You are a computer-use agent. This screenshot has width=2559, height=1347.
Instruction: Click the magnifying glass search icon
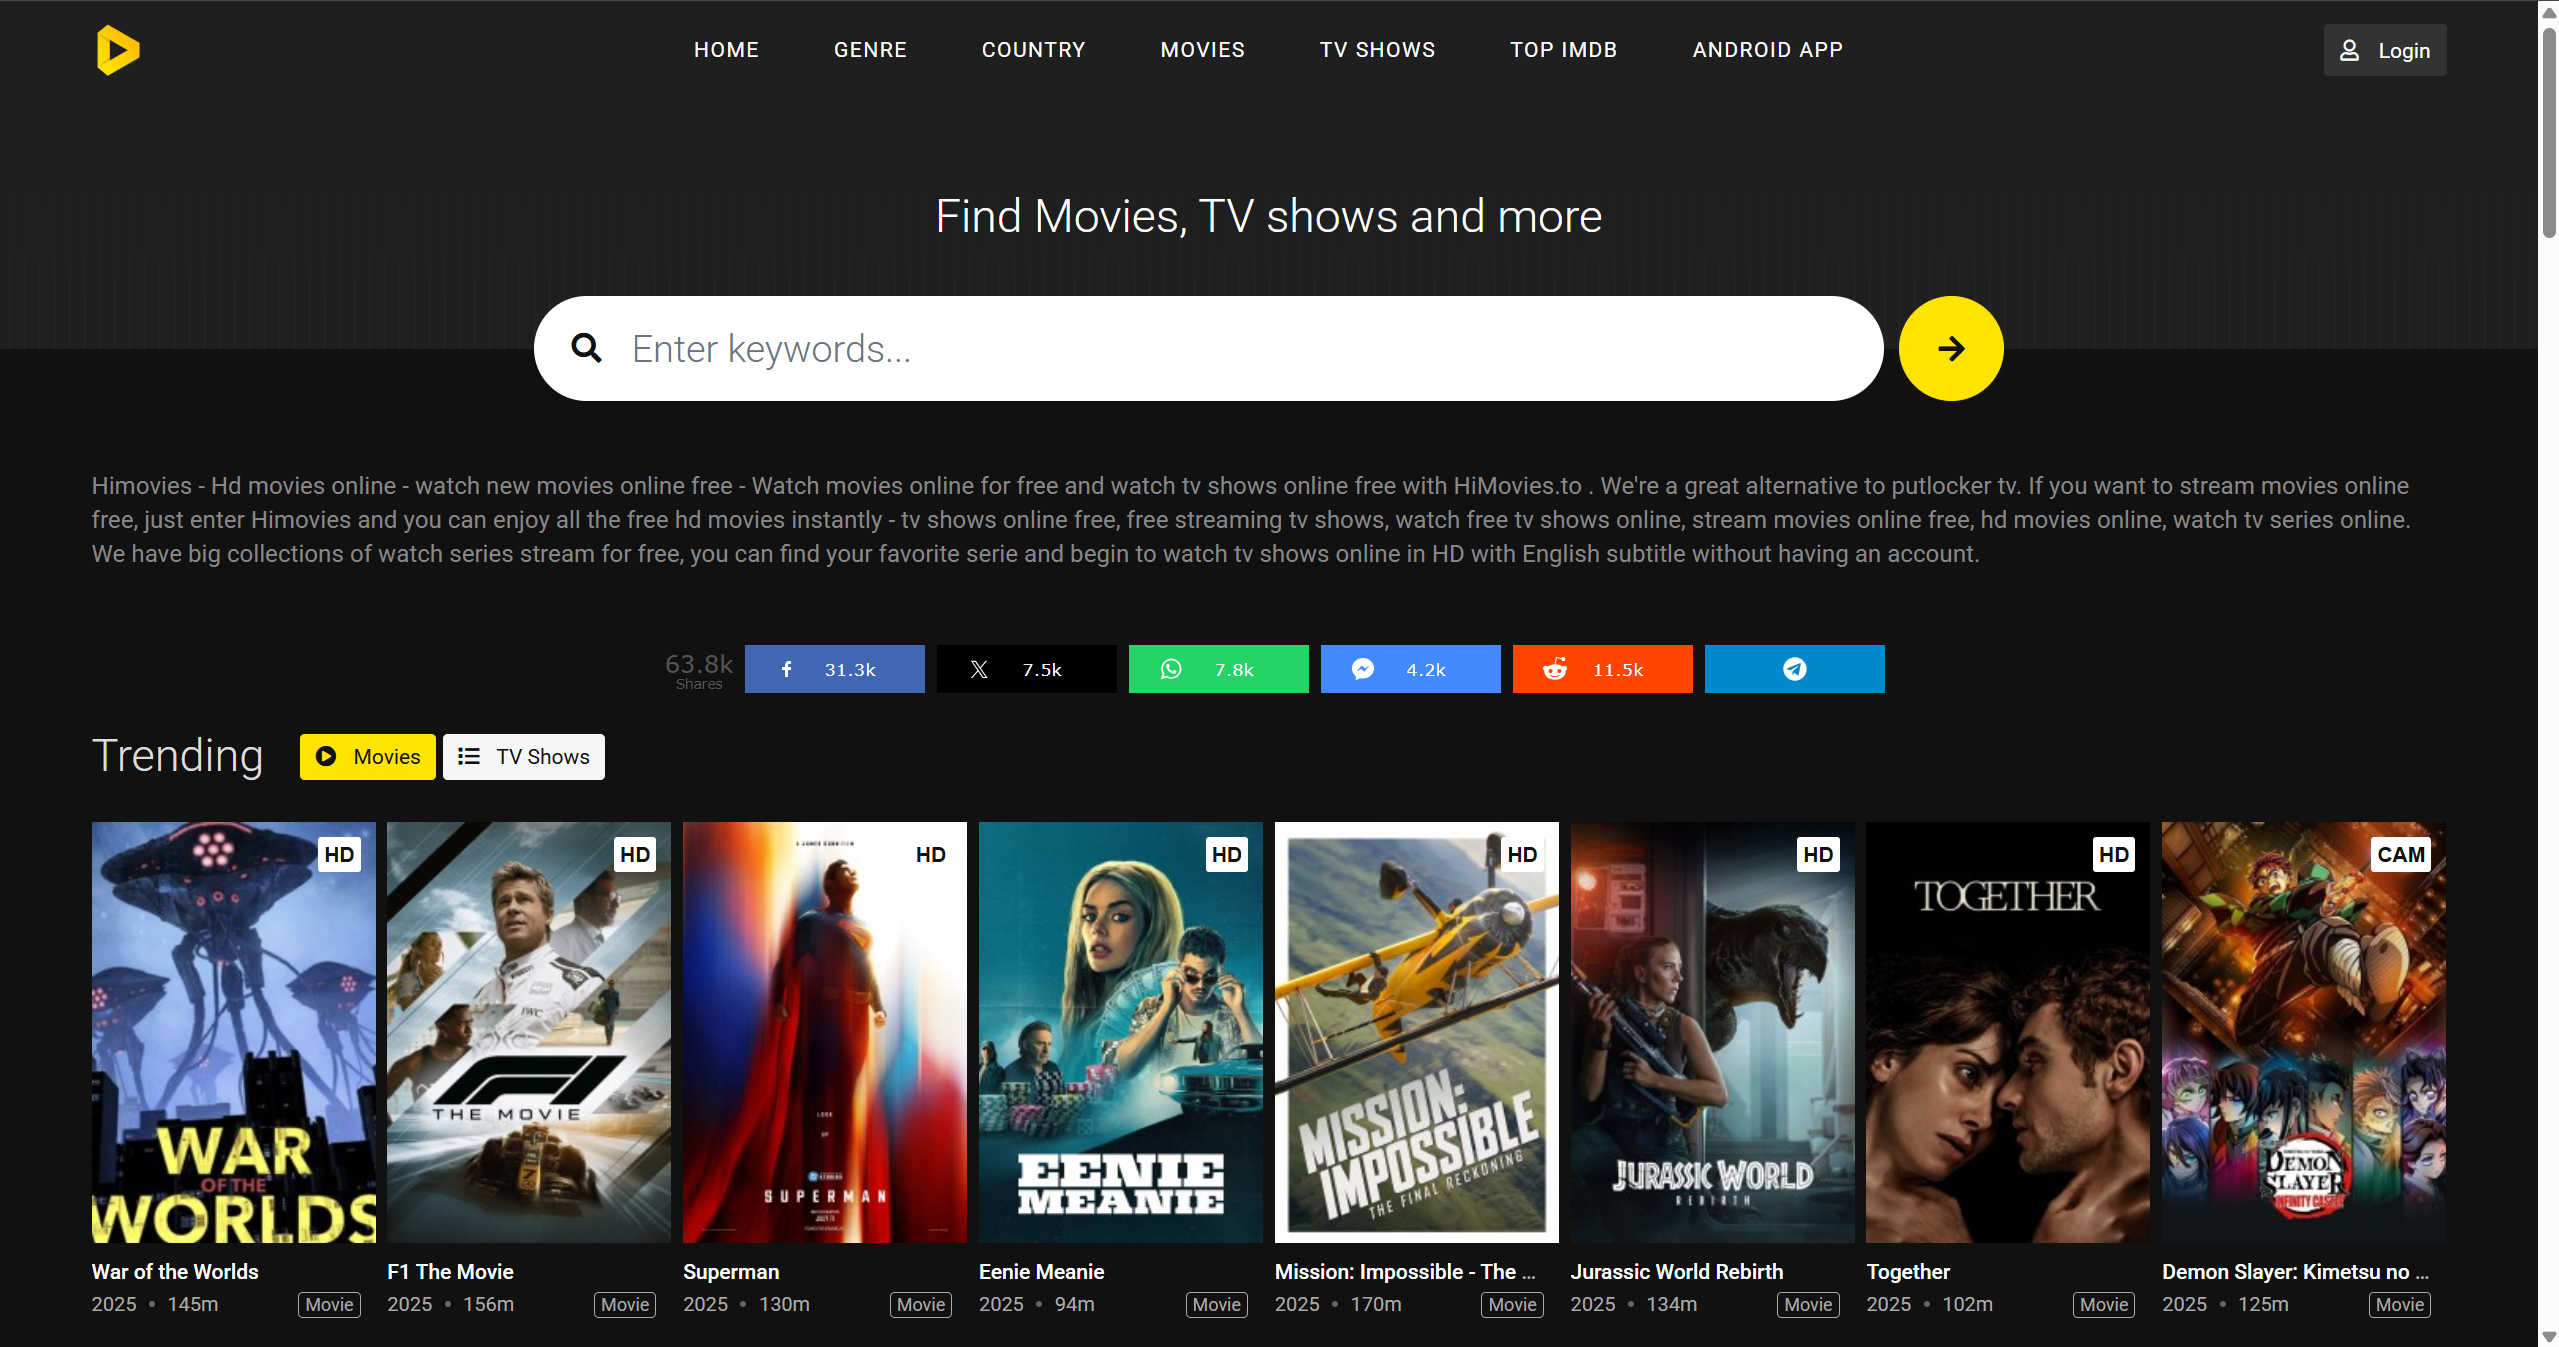(586, 348)
